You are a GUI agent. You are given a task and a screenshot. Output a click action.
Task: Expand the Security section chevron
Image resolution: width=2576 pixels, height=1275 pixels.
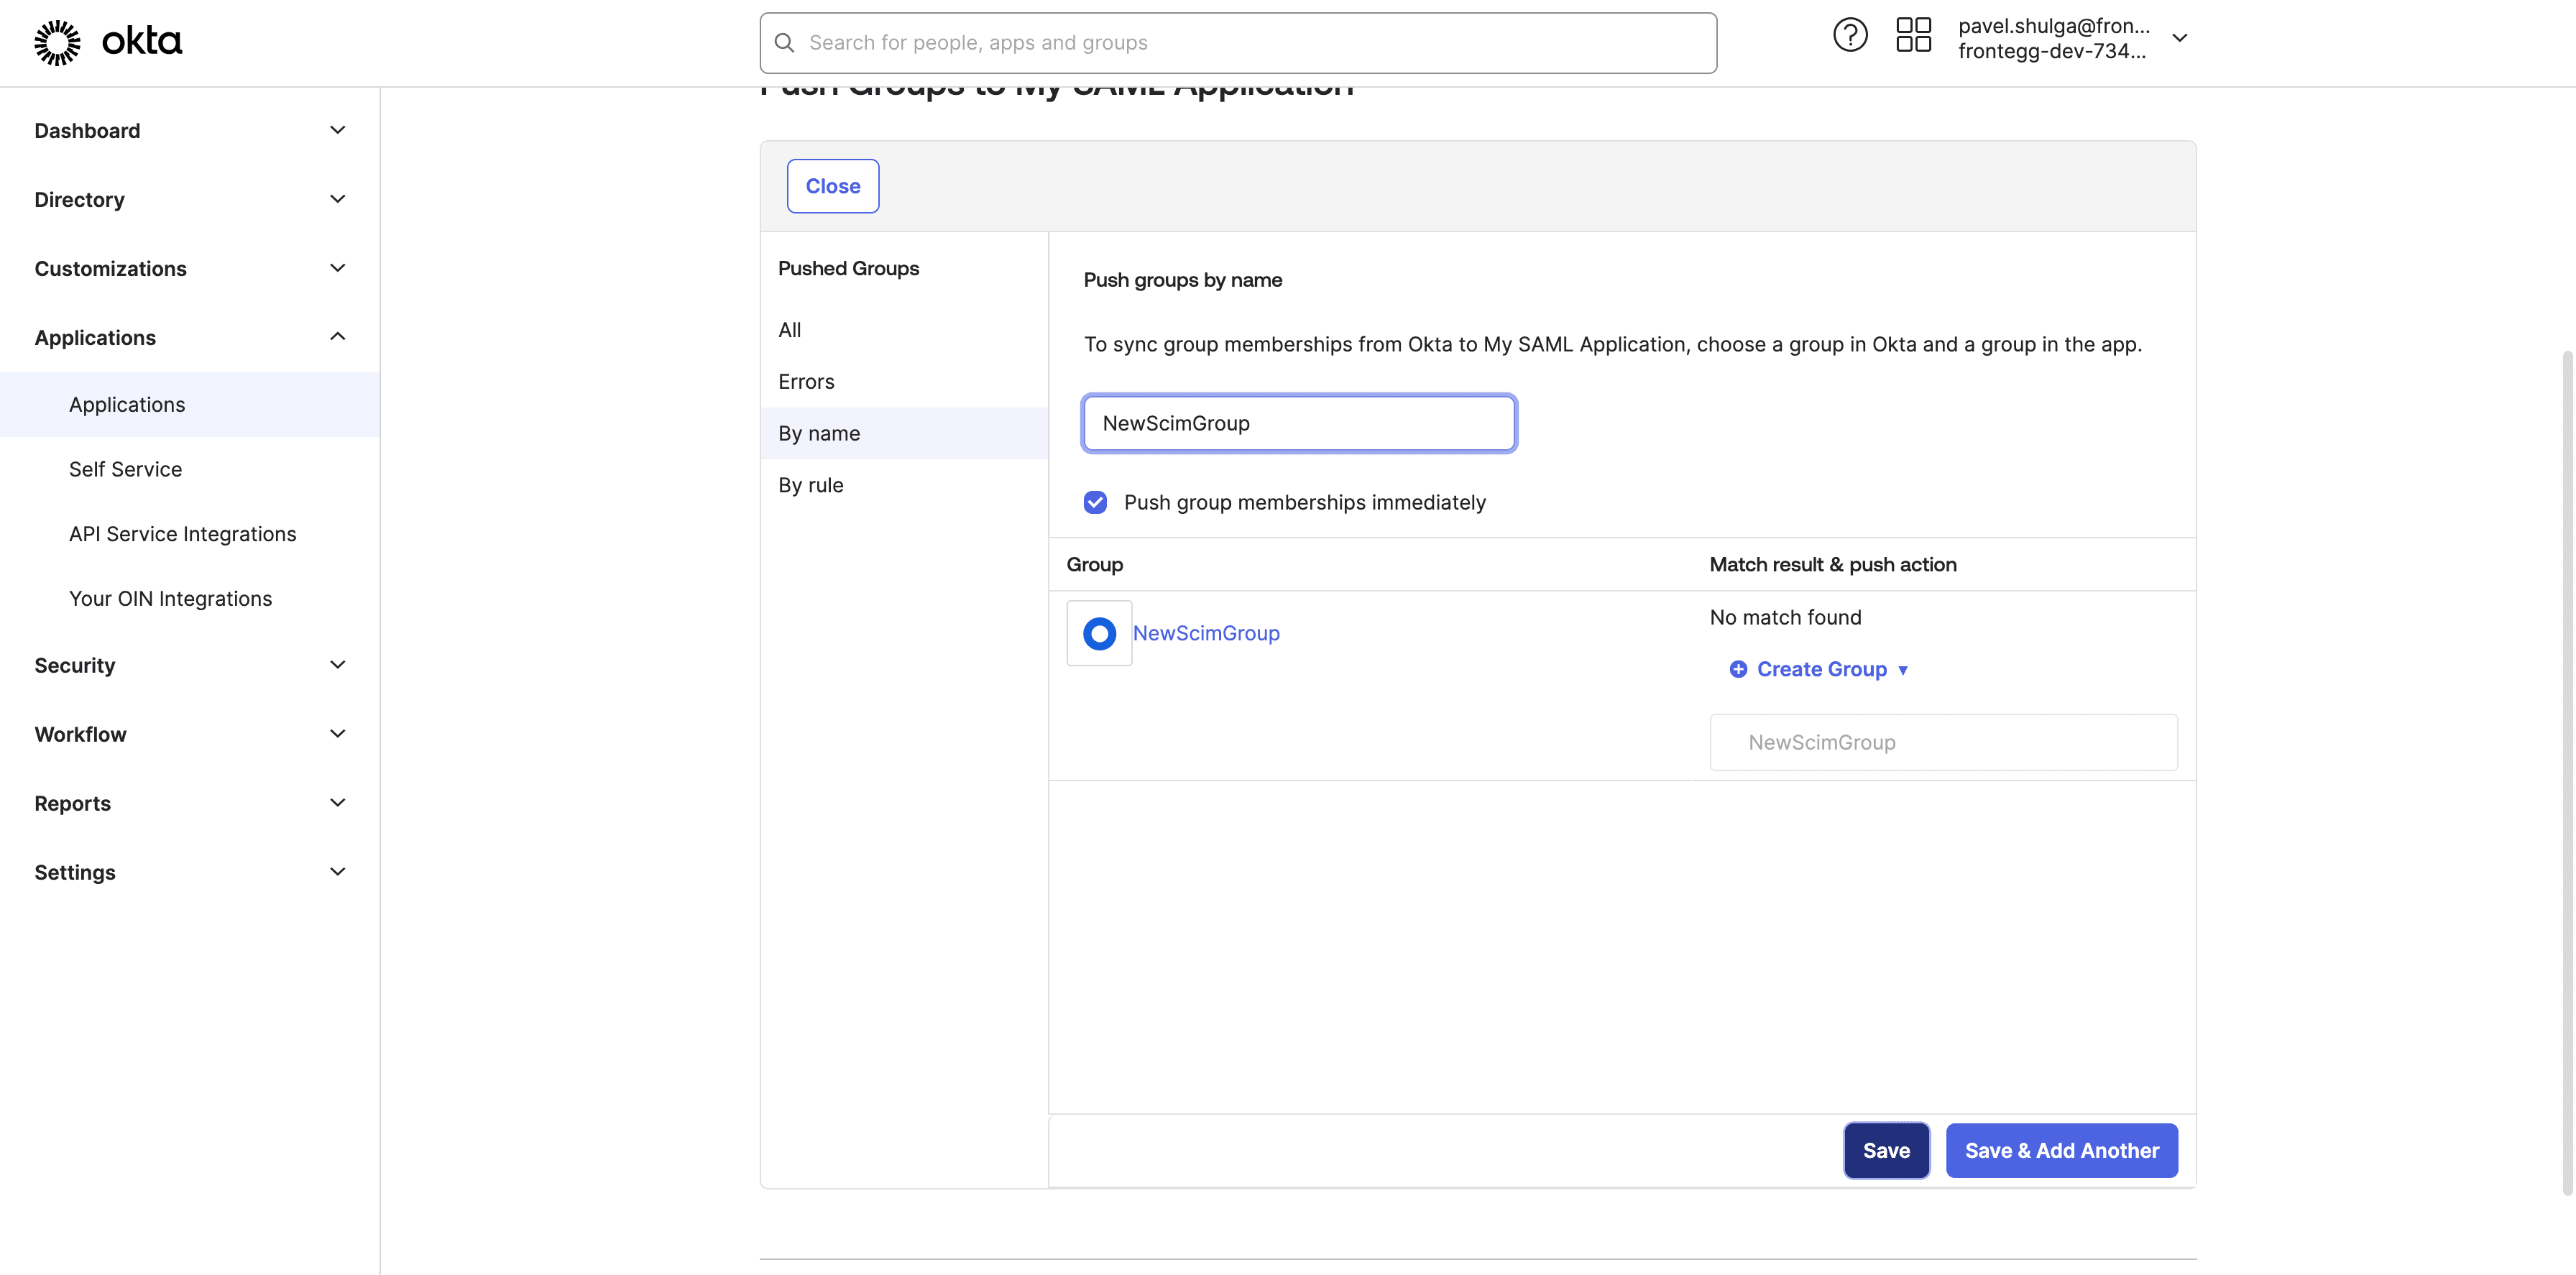pos(338,665)
